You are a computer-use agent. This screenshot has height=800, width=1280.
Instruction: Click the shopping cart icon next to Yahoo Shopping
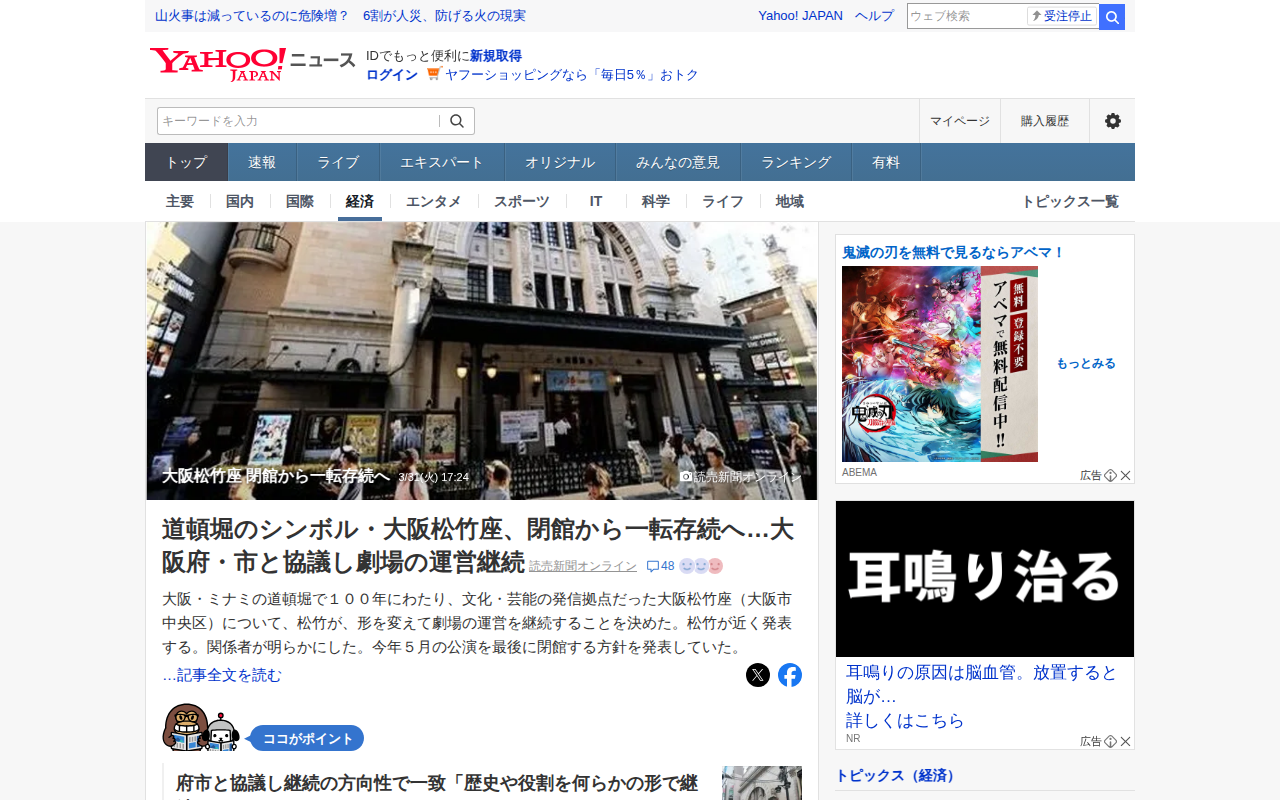tap(433, 74)
